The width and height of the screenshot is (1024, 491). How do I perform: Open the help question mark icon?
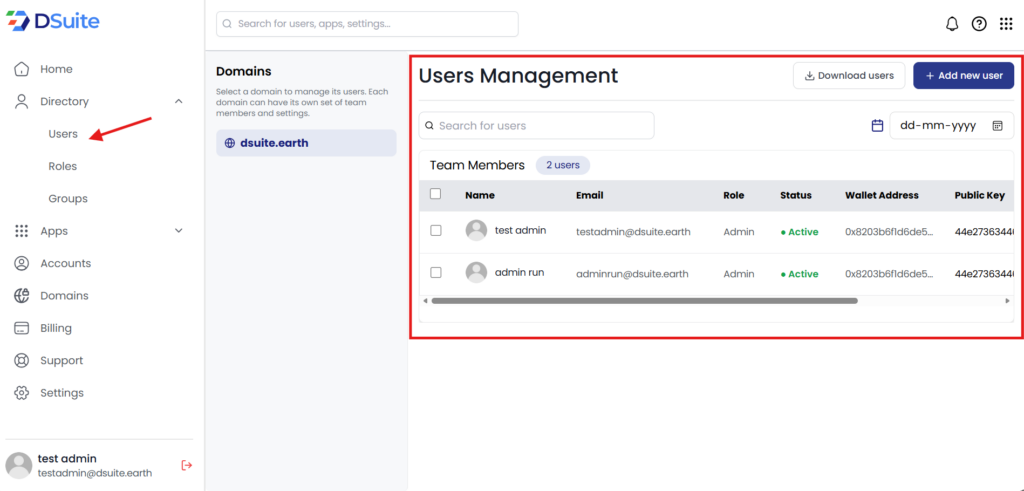tap(979, 24)
